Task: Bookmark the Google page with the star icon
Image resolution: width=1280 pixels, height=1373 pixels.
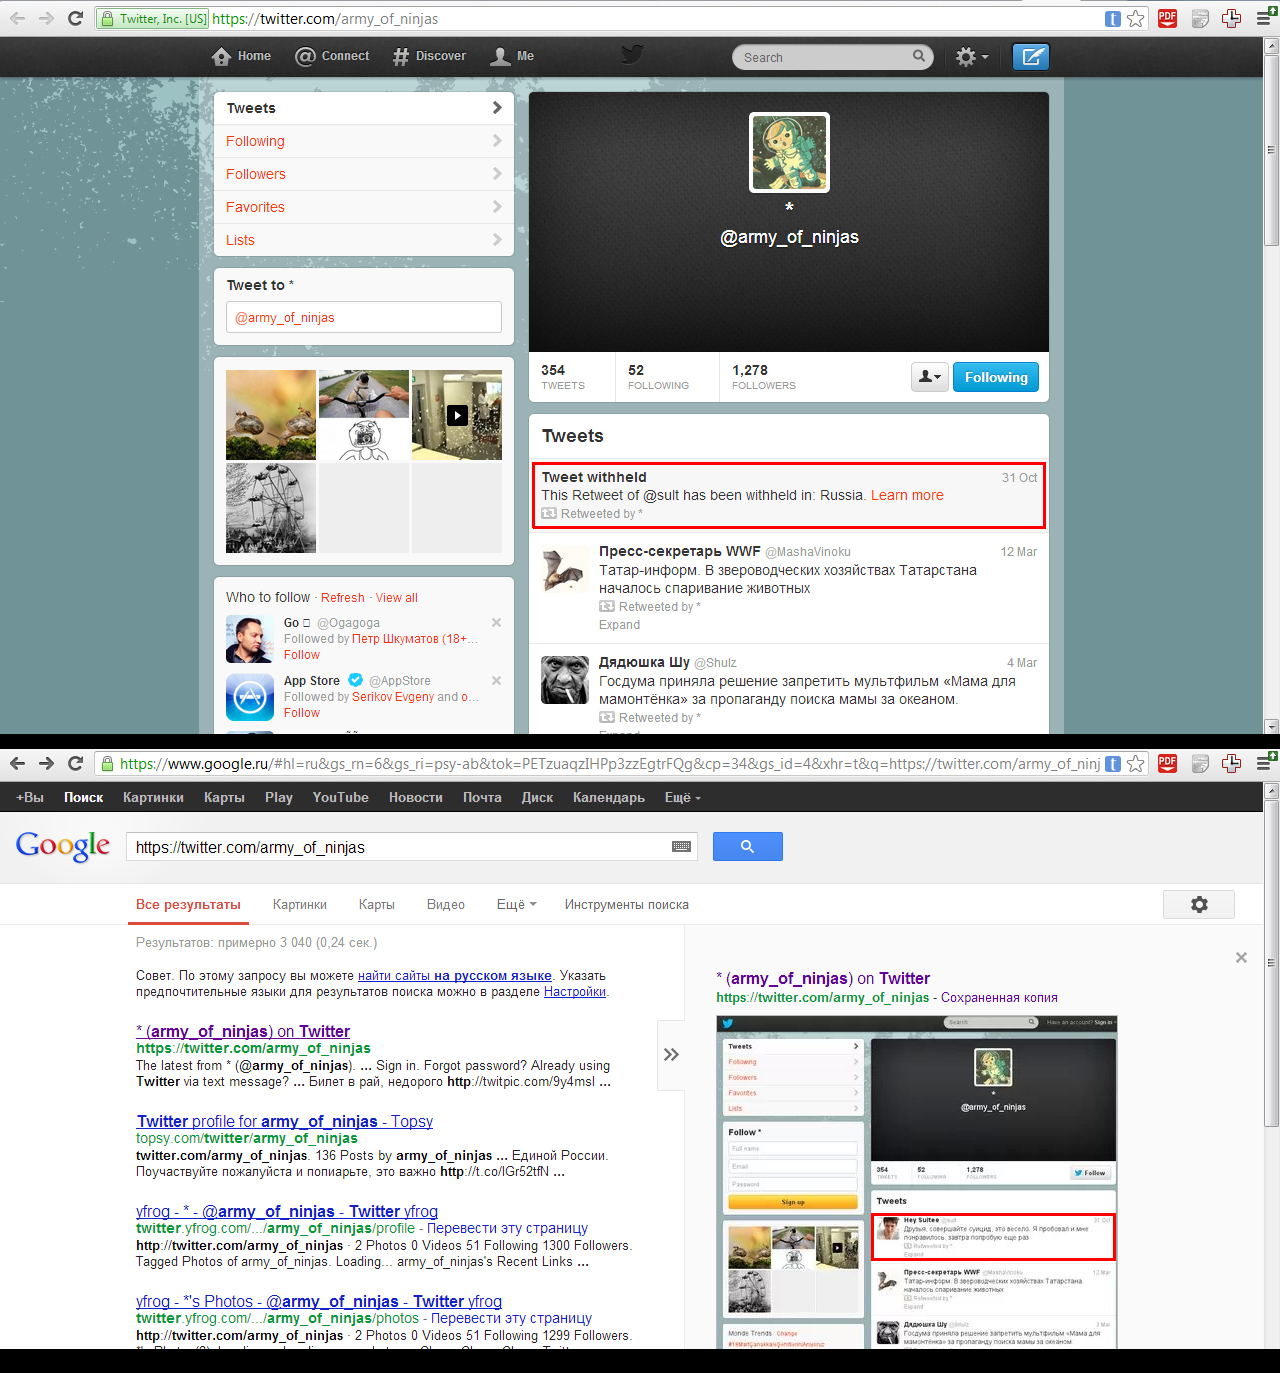Action: click(x=1136, y=763)
